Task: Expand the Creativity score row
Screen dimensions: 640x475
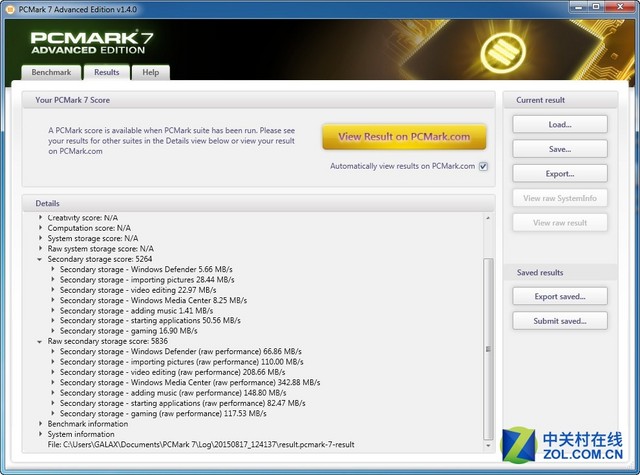Action: coord(40,218)
